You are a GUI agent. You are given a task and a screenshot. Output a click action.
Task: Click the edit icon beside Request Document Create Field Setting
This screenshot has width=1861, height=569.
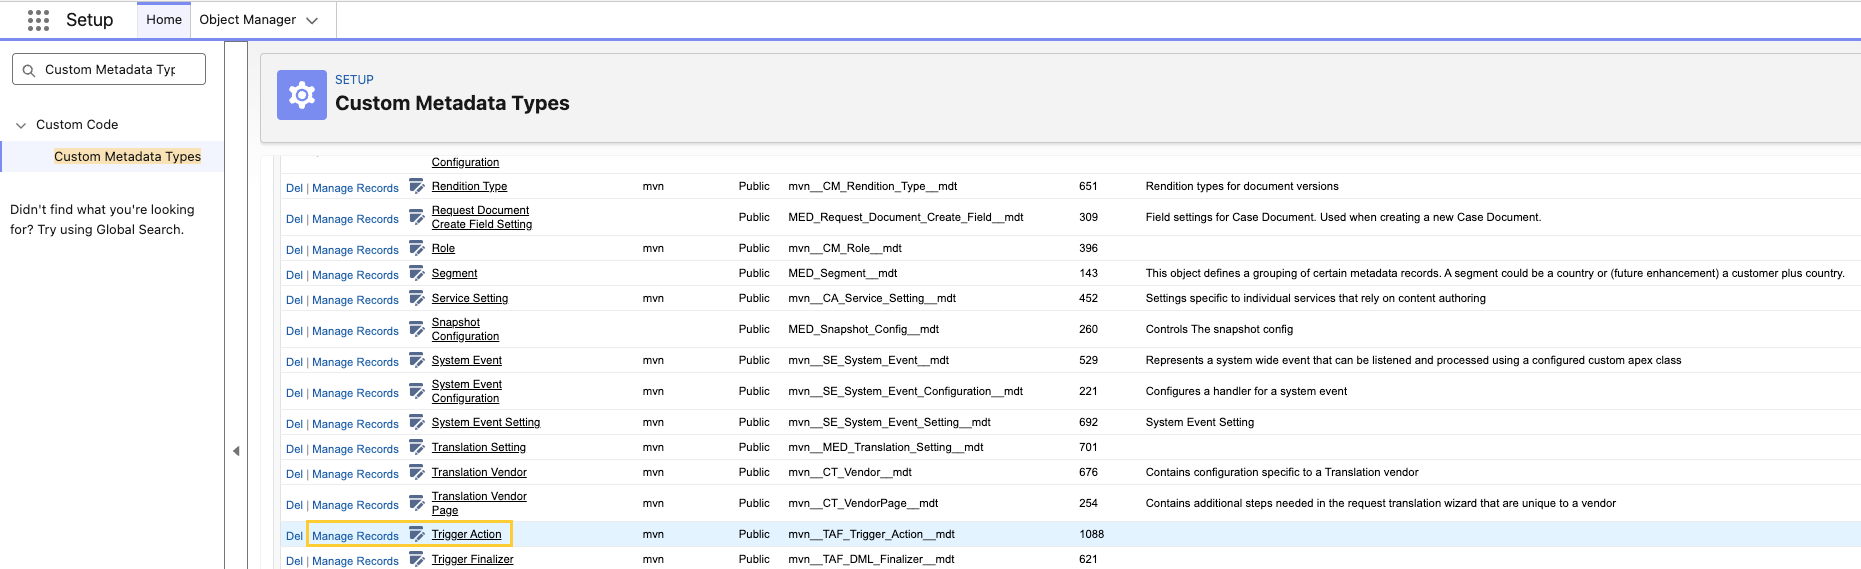point(417,218)
